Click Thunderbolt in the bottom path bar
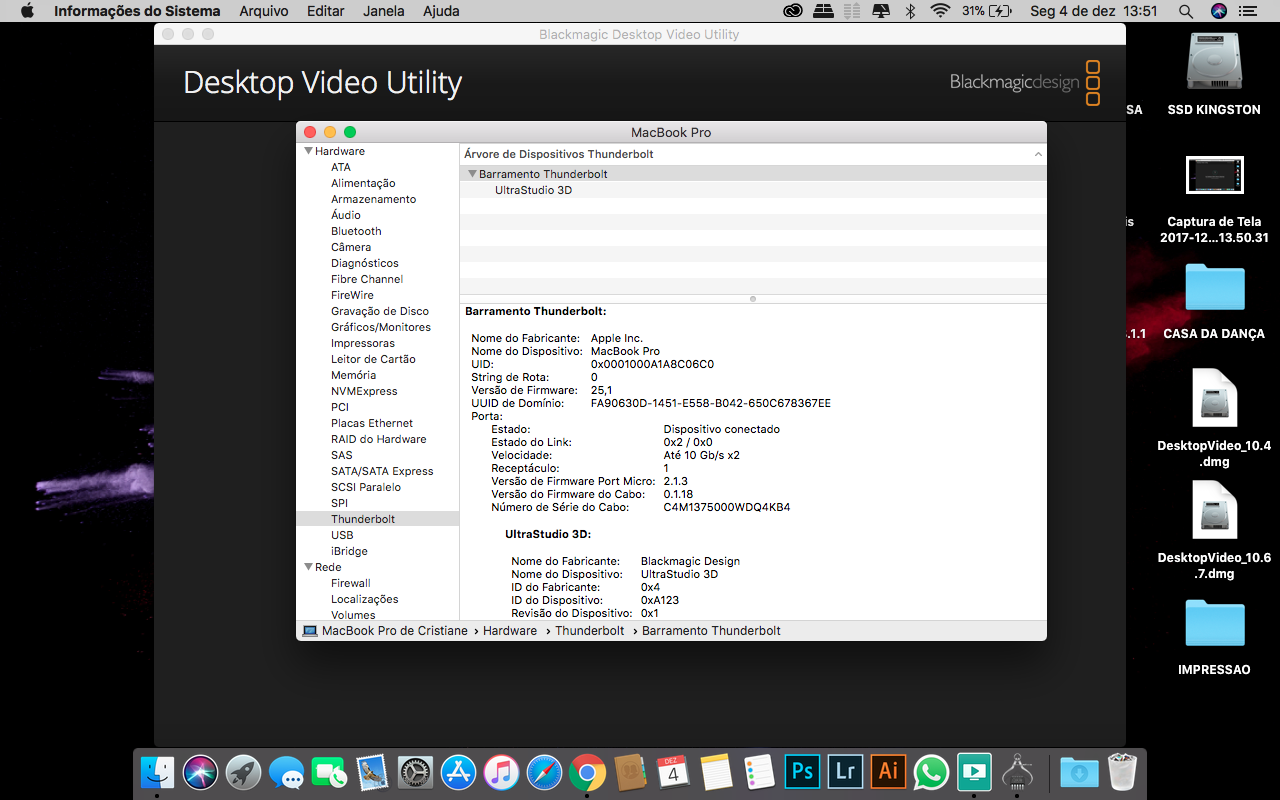 click(589, 631)
